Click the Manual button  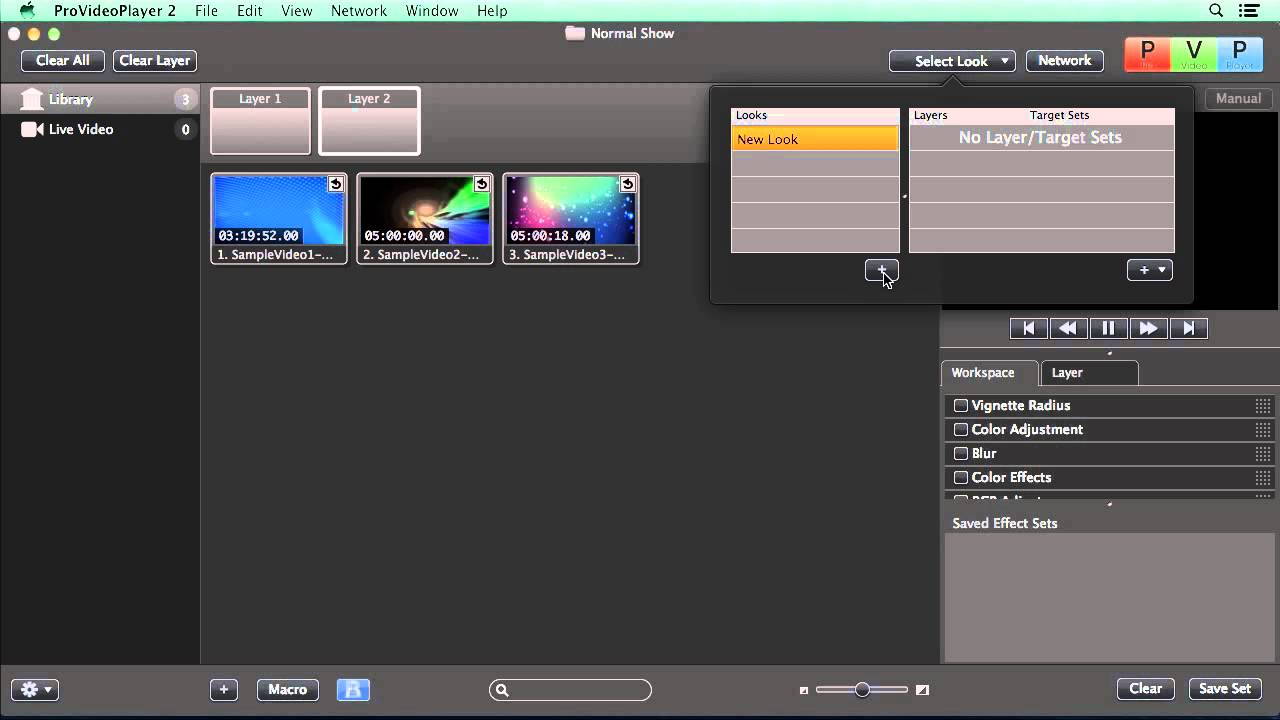coord(1239,99)
